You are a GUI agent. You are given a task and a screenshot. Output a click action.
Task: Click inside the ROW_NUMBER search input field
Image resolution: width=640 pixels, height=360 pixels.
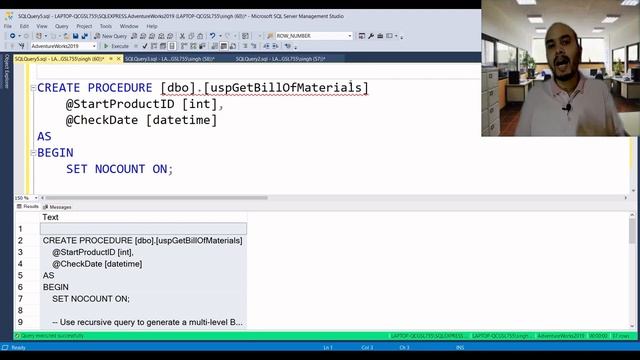311,36
